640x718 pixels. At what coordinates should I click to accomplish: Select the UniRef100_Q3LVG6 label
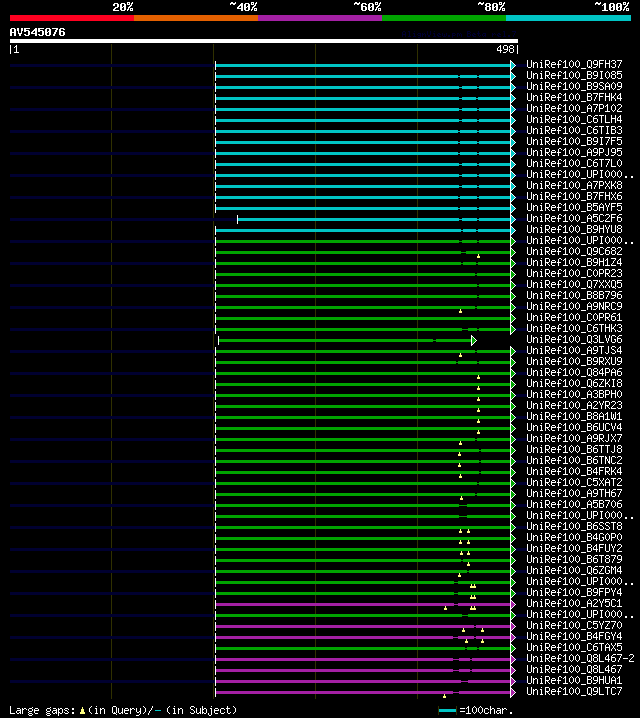pyautogui.click(x=574, y=339)
